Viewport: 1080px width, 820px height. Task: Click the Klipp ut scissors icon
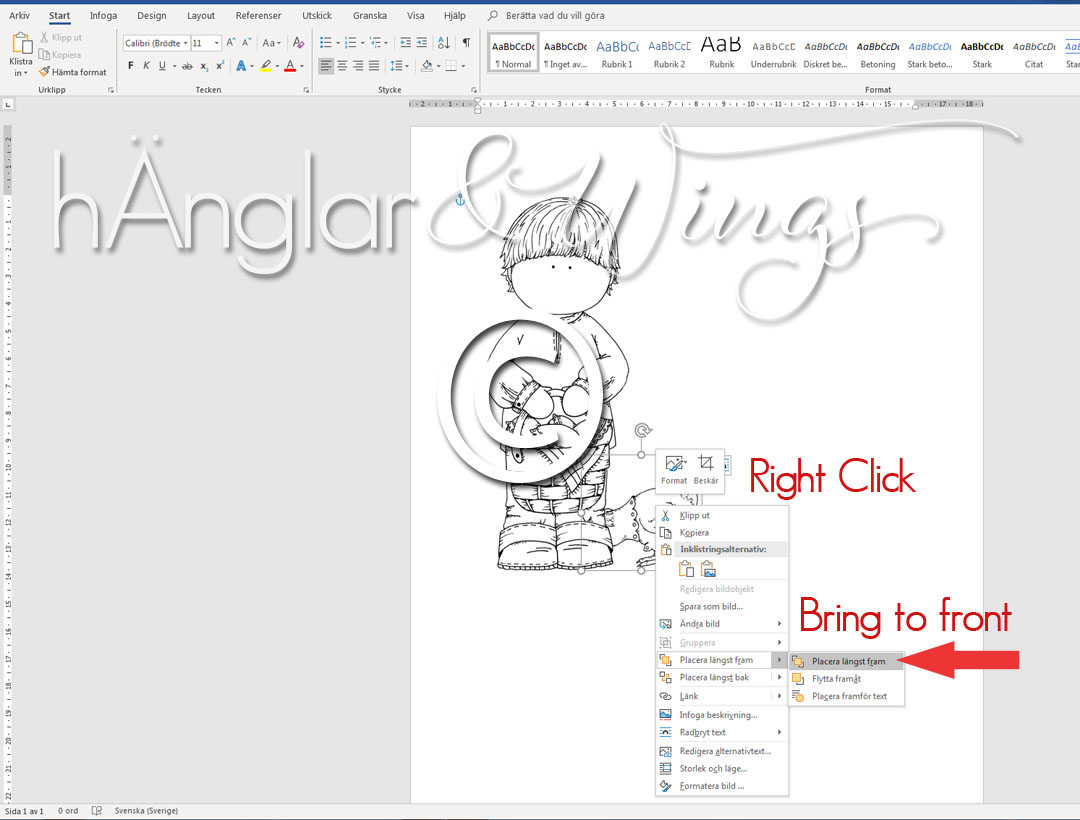[x=663, y=514]
